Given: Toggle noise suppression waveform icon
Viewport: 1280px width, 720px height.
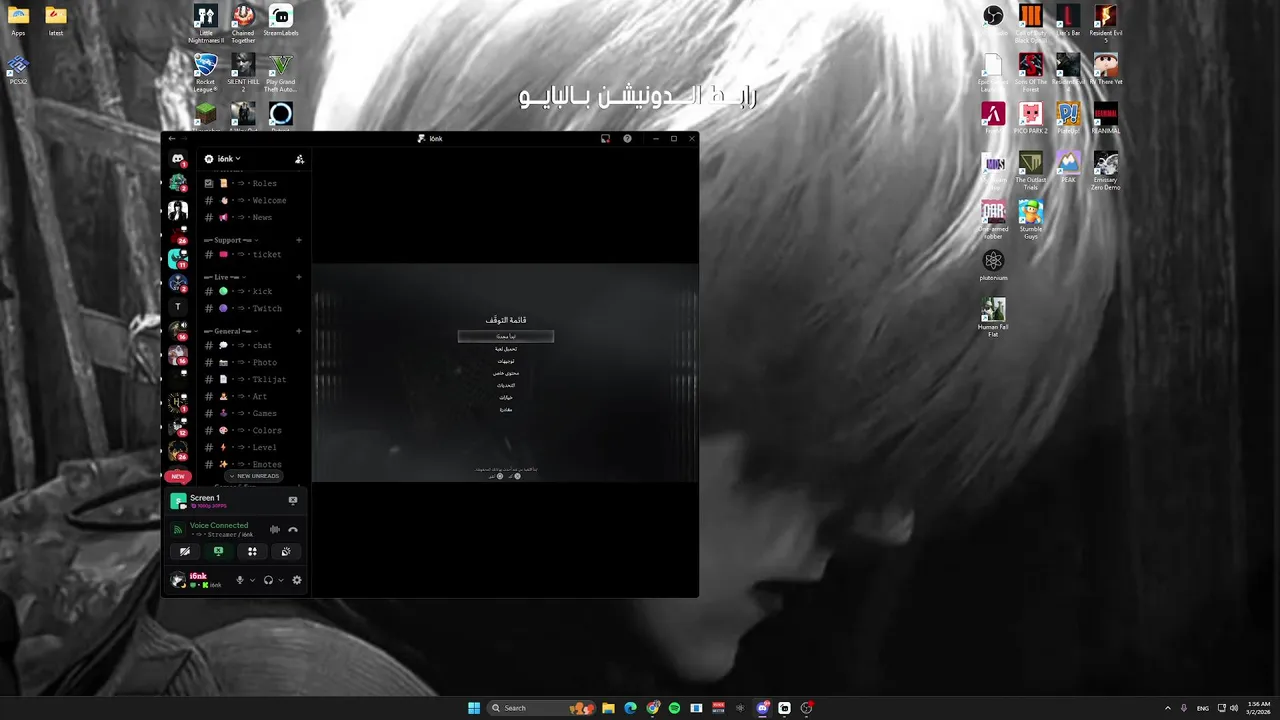Looking at the screenshot, I should coord(275,530).
